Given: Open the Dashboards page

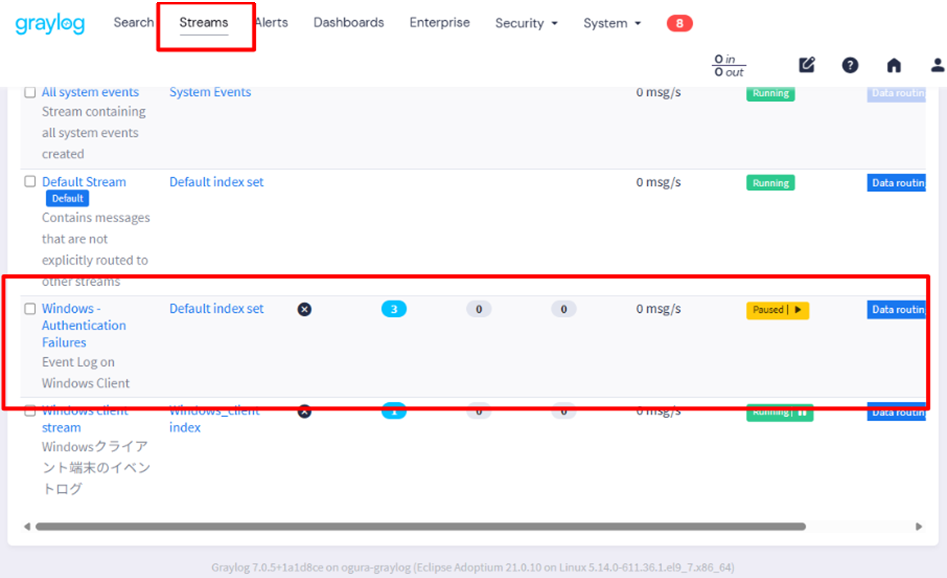Looking at the screenshot, I should pyautogui.click(x=348, y=22).
